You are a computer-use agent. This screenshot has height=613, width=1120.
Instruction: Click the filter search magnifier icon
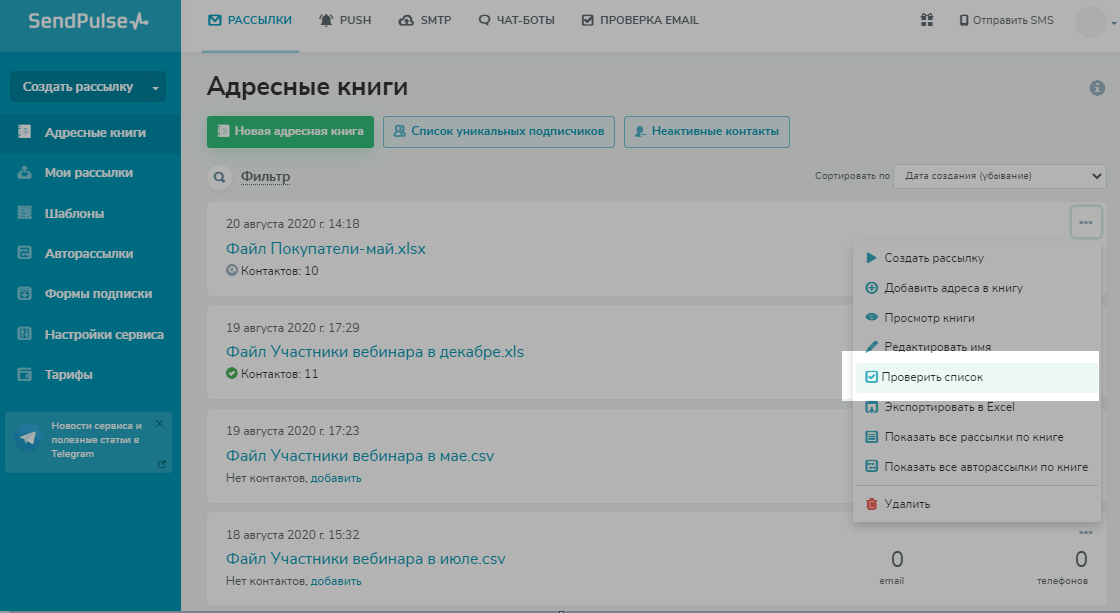click(219, 176)
